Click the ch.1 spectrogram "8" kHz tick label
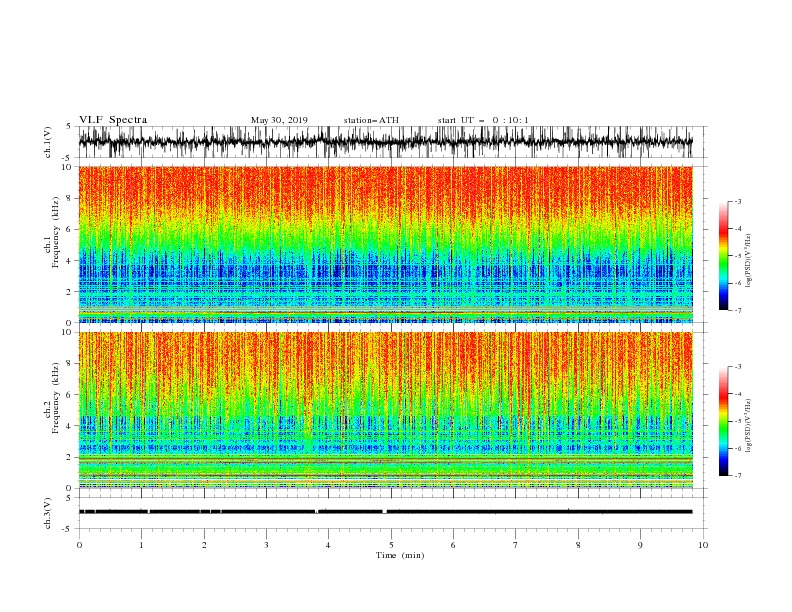Image resolution: width=792 pixels, height=612 pixels. (69, 198)
